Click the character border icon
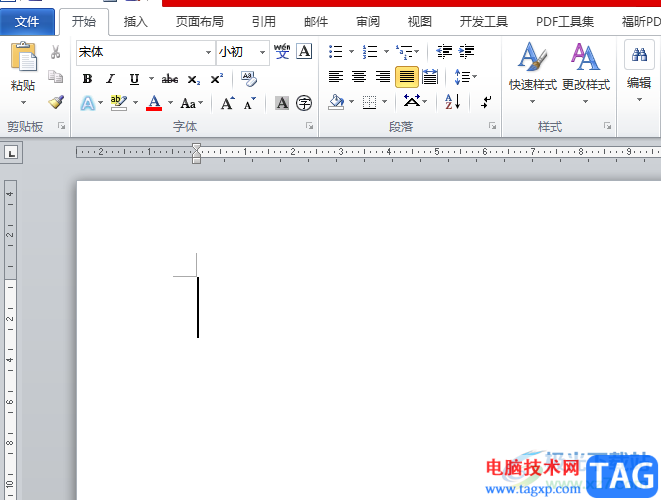 point(304,52)
